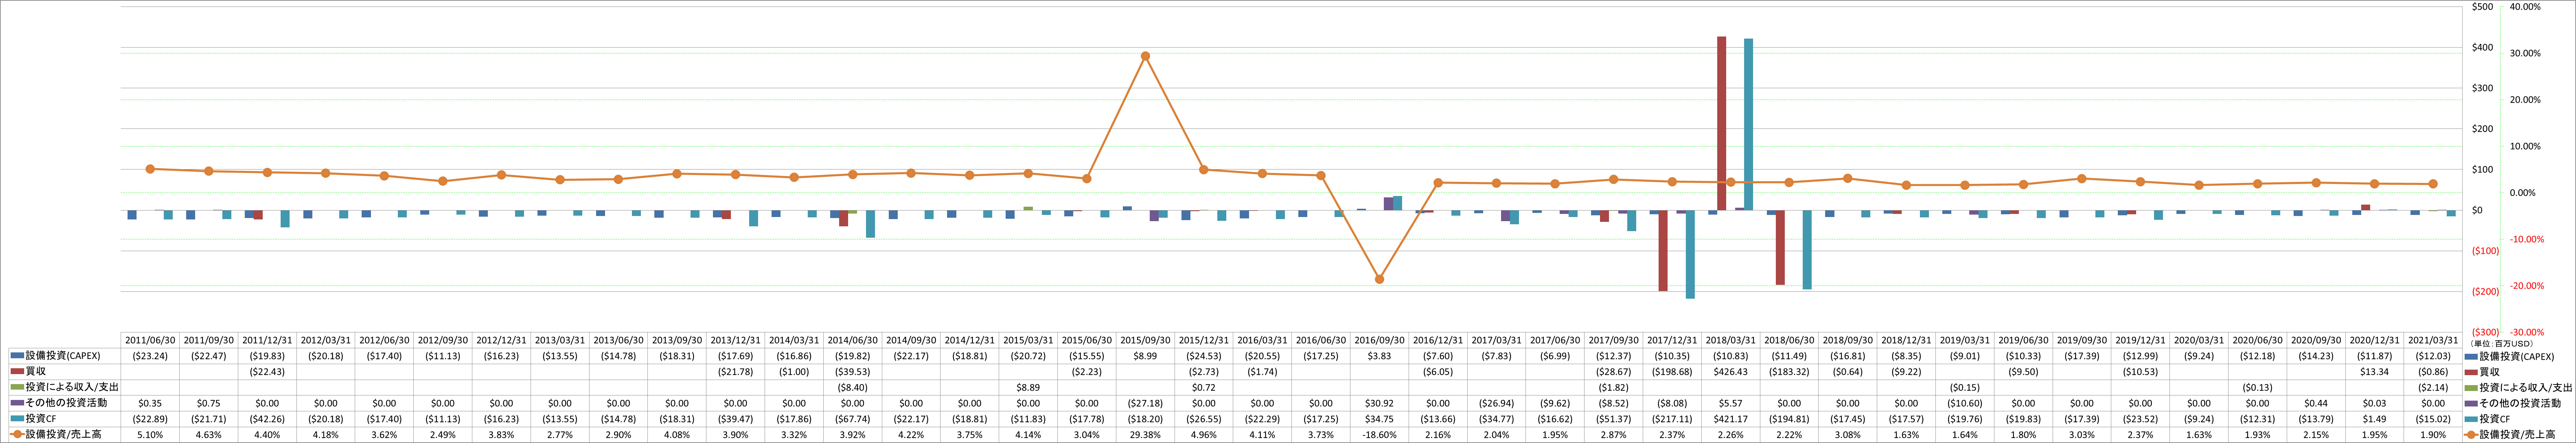Click the ($42.26) cell
Viewport: 2576px width, 443px height.
(x=267, y=419)
